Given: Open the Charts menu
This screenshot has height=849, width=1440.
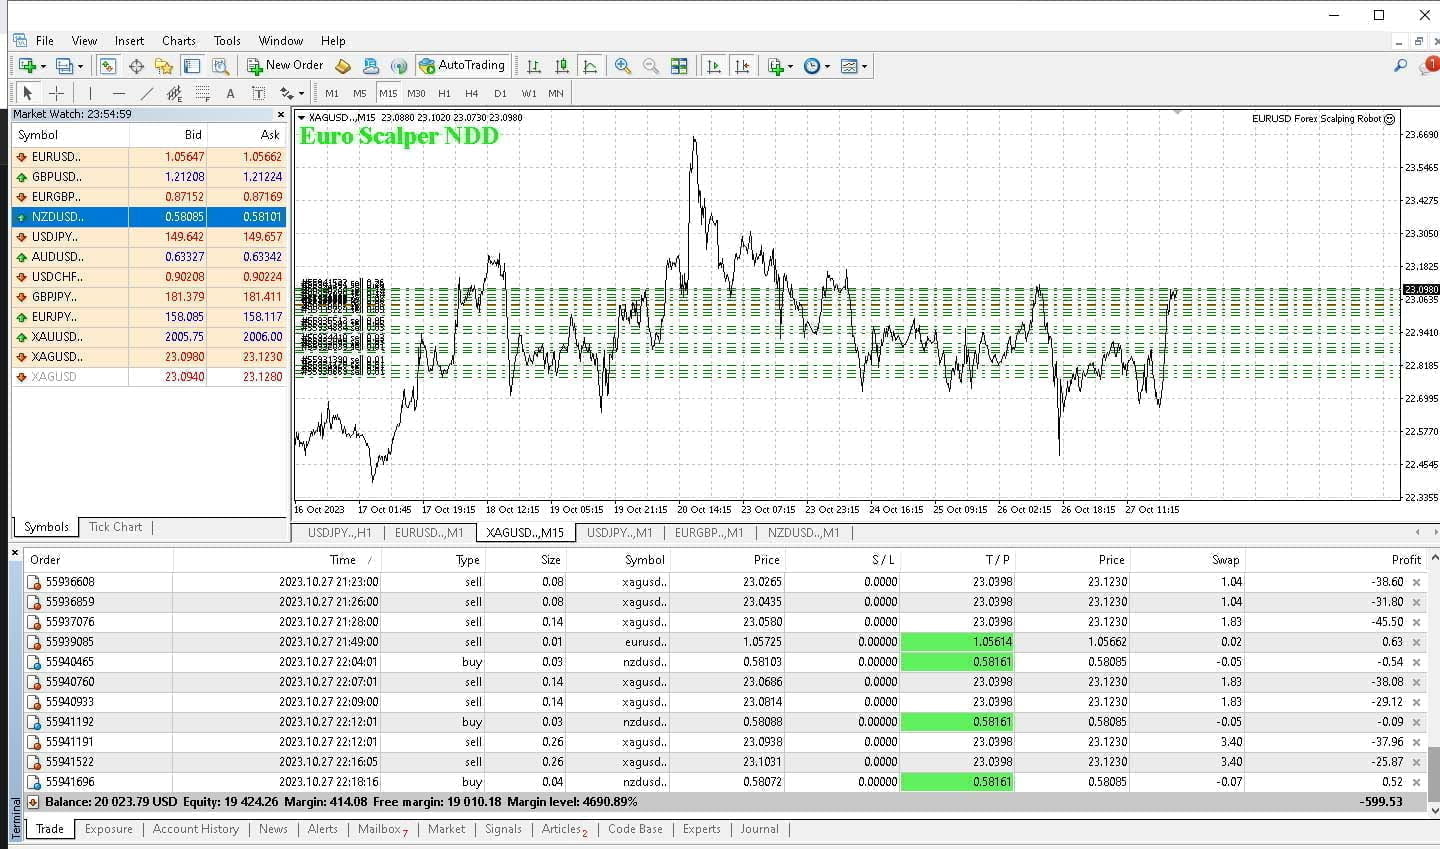Looking at the screenshot, I should tap(179, 41).
